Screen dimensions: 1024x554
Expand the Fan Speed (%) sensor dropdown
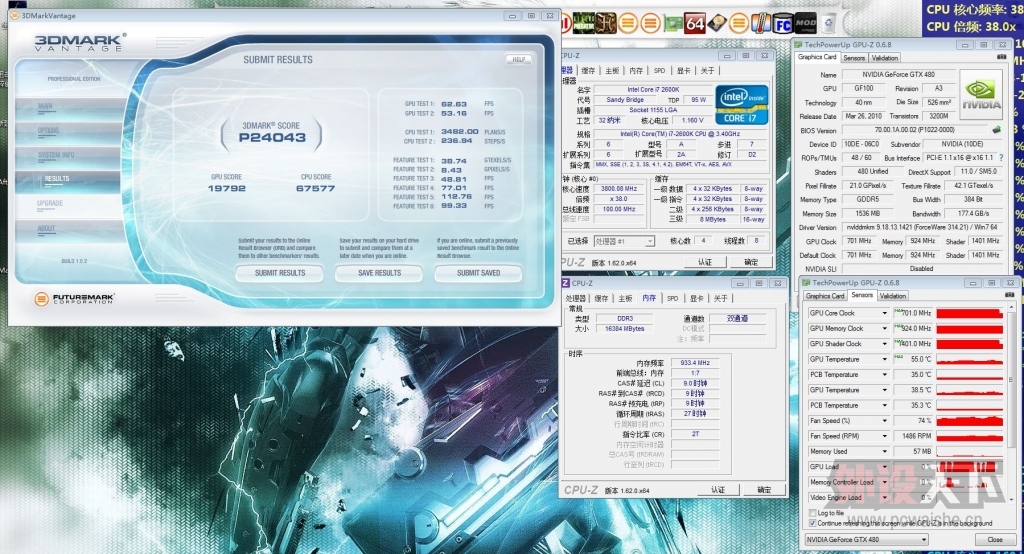885,421
